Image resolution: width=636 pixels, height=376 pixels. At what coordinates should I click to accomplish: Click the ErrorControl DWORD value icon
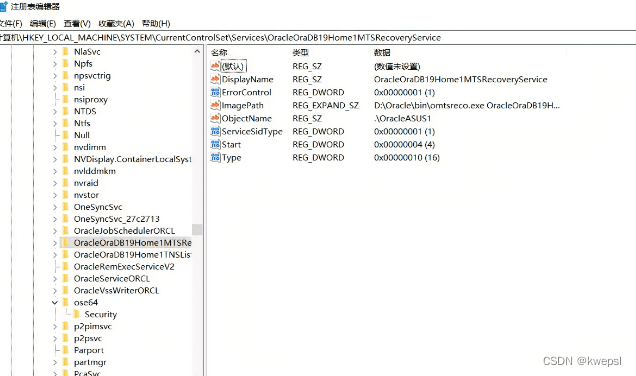tap(215, 92)
